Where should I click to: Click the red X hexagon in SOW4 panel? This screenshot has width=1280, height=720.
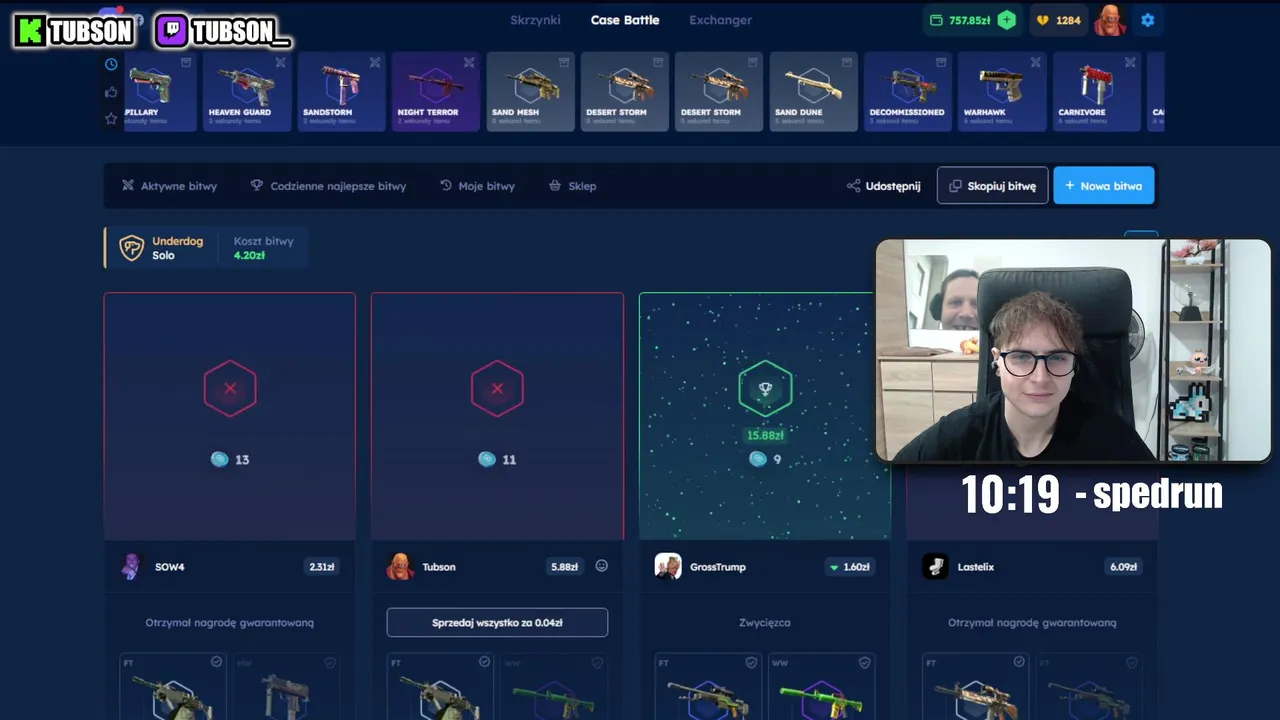(x=230, y=388)
